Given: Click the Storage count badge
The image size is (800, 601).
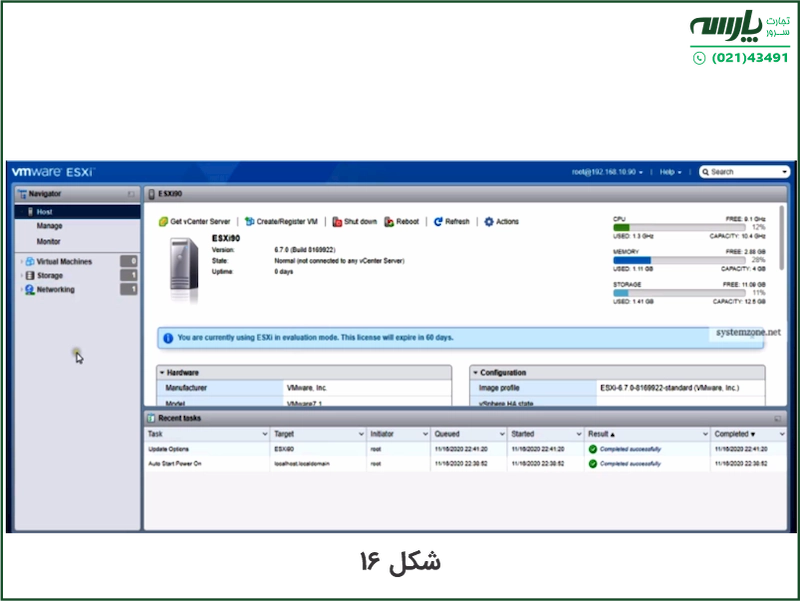Looking at the screenshot, I should click(x=129, y=276).
